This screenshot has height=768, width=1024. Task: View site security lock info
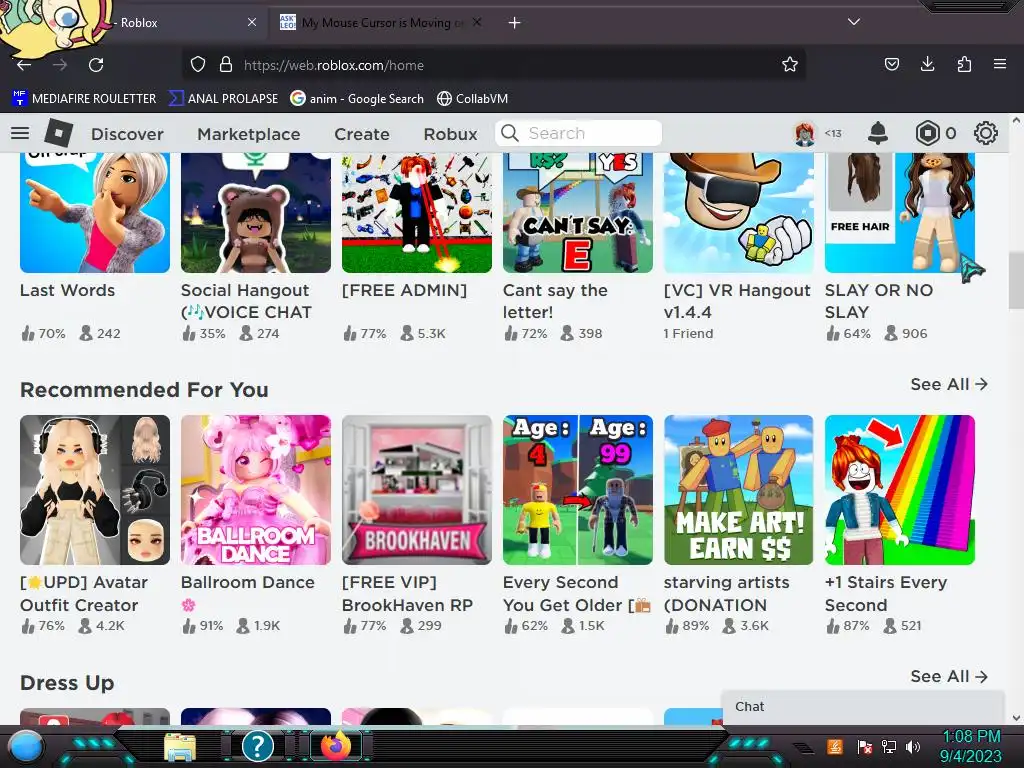[x=226, y=65]
